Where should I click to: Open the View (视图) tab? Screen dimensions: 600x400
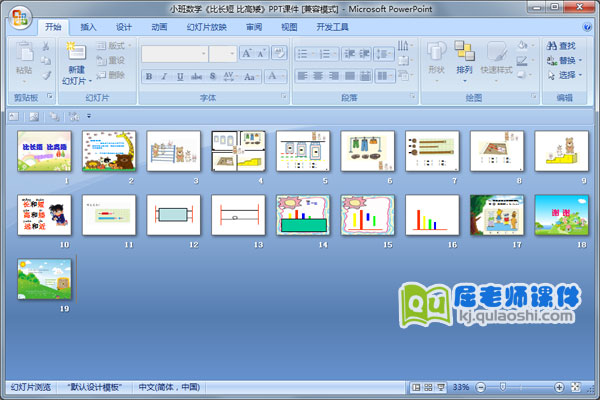[289, 27]
